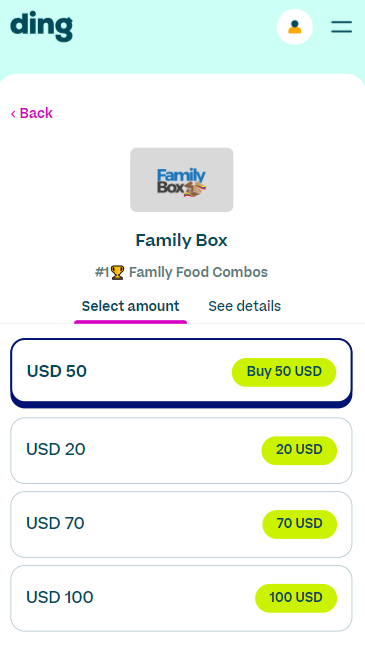Switch to the See details tab
Image resolution: width=365 pixels, height=648 pixels.
point(244,306)
